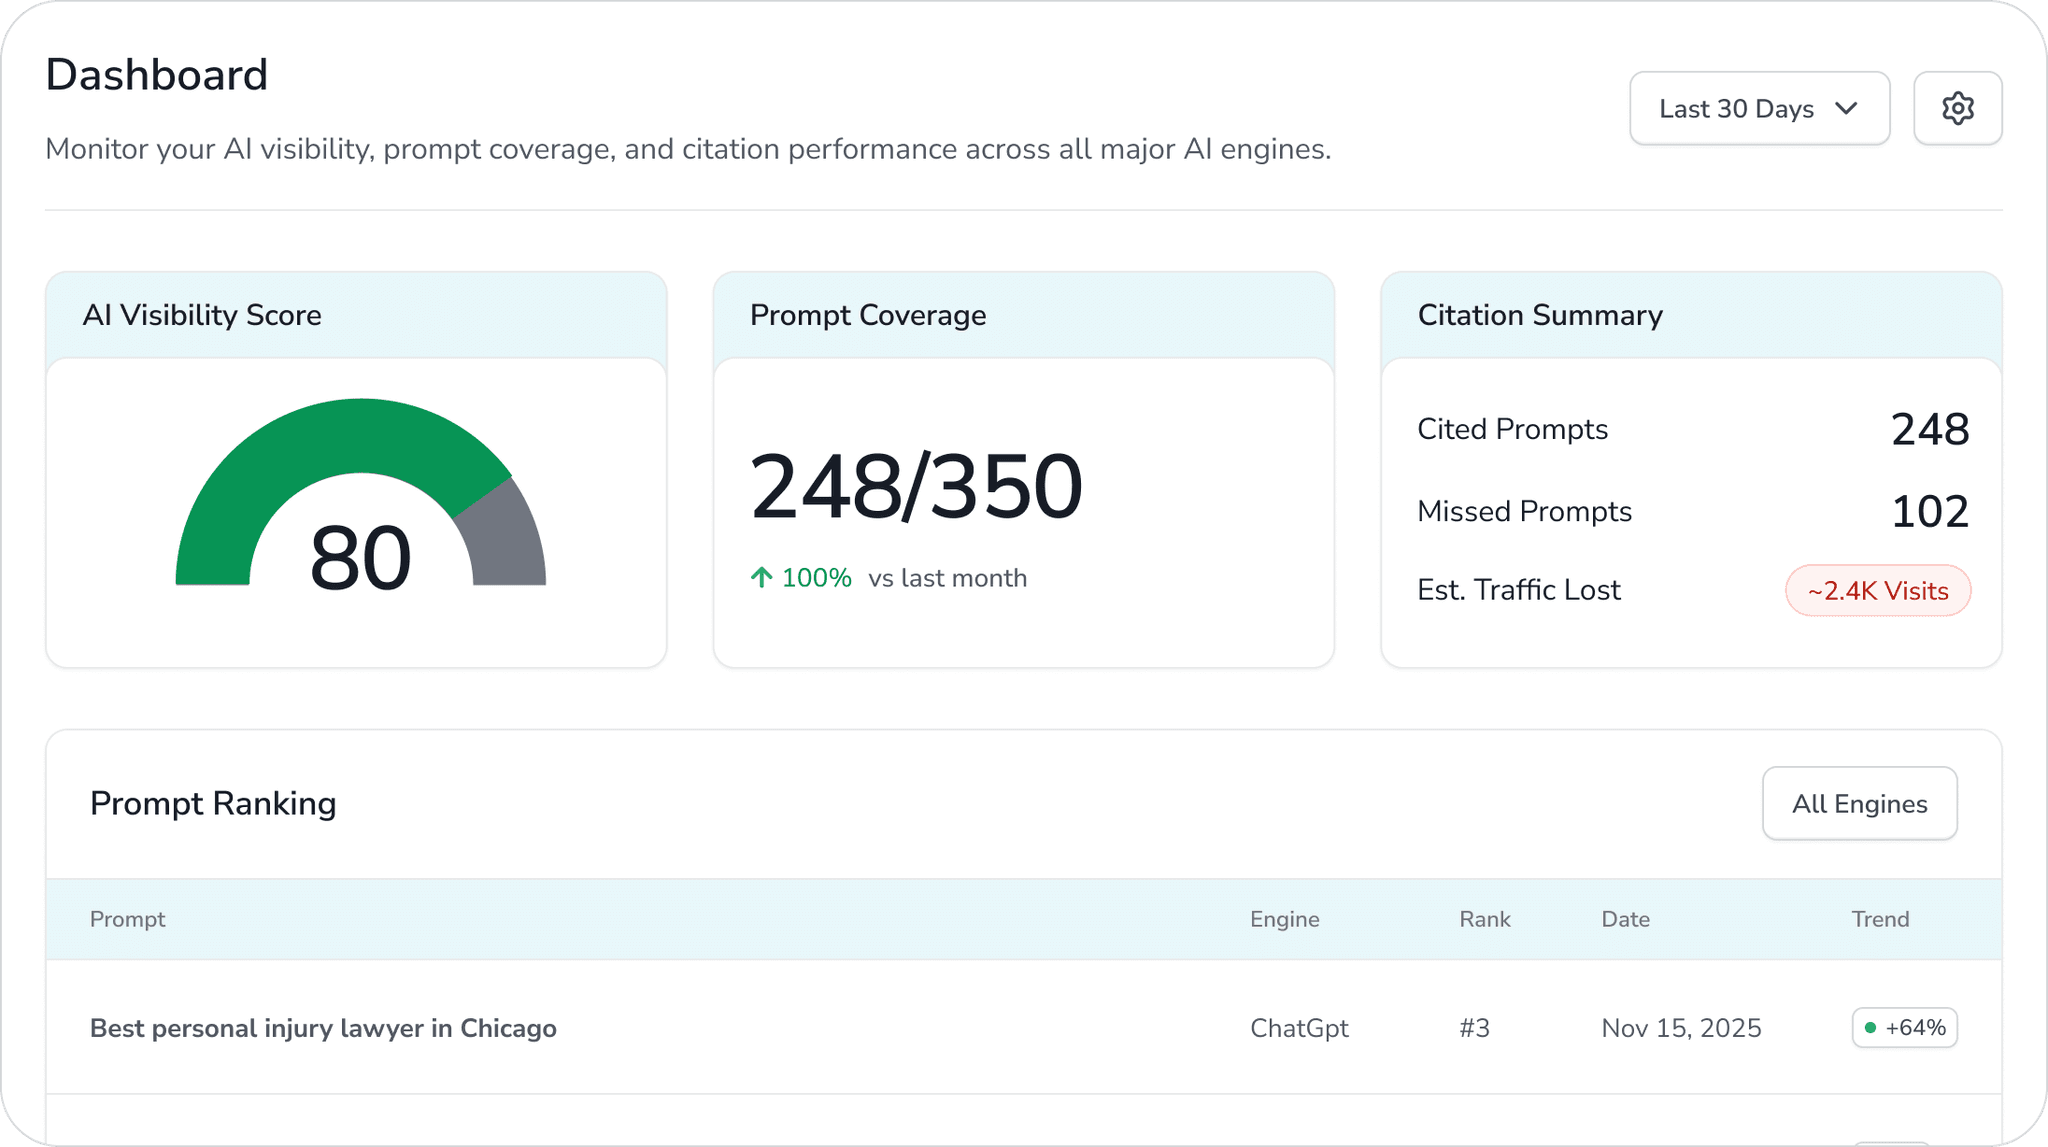Click the Cited Prompts count 248

tap(1929, 430)
